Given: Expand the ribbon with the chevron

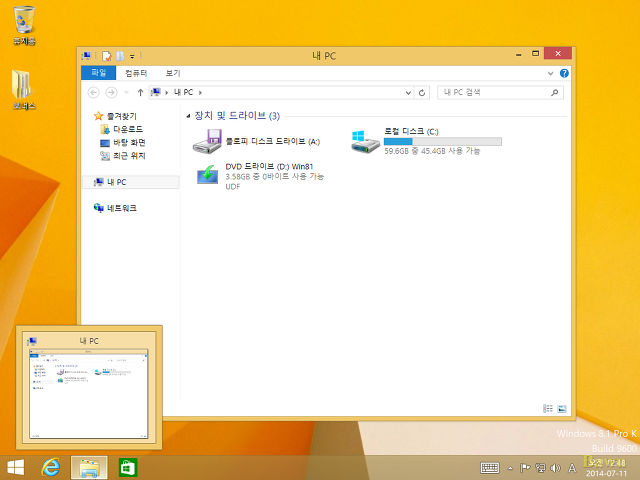Looking at the screenshot, I should click(550, 73).
